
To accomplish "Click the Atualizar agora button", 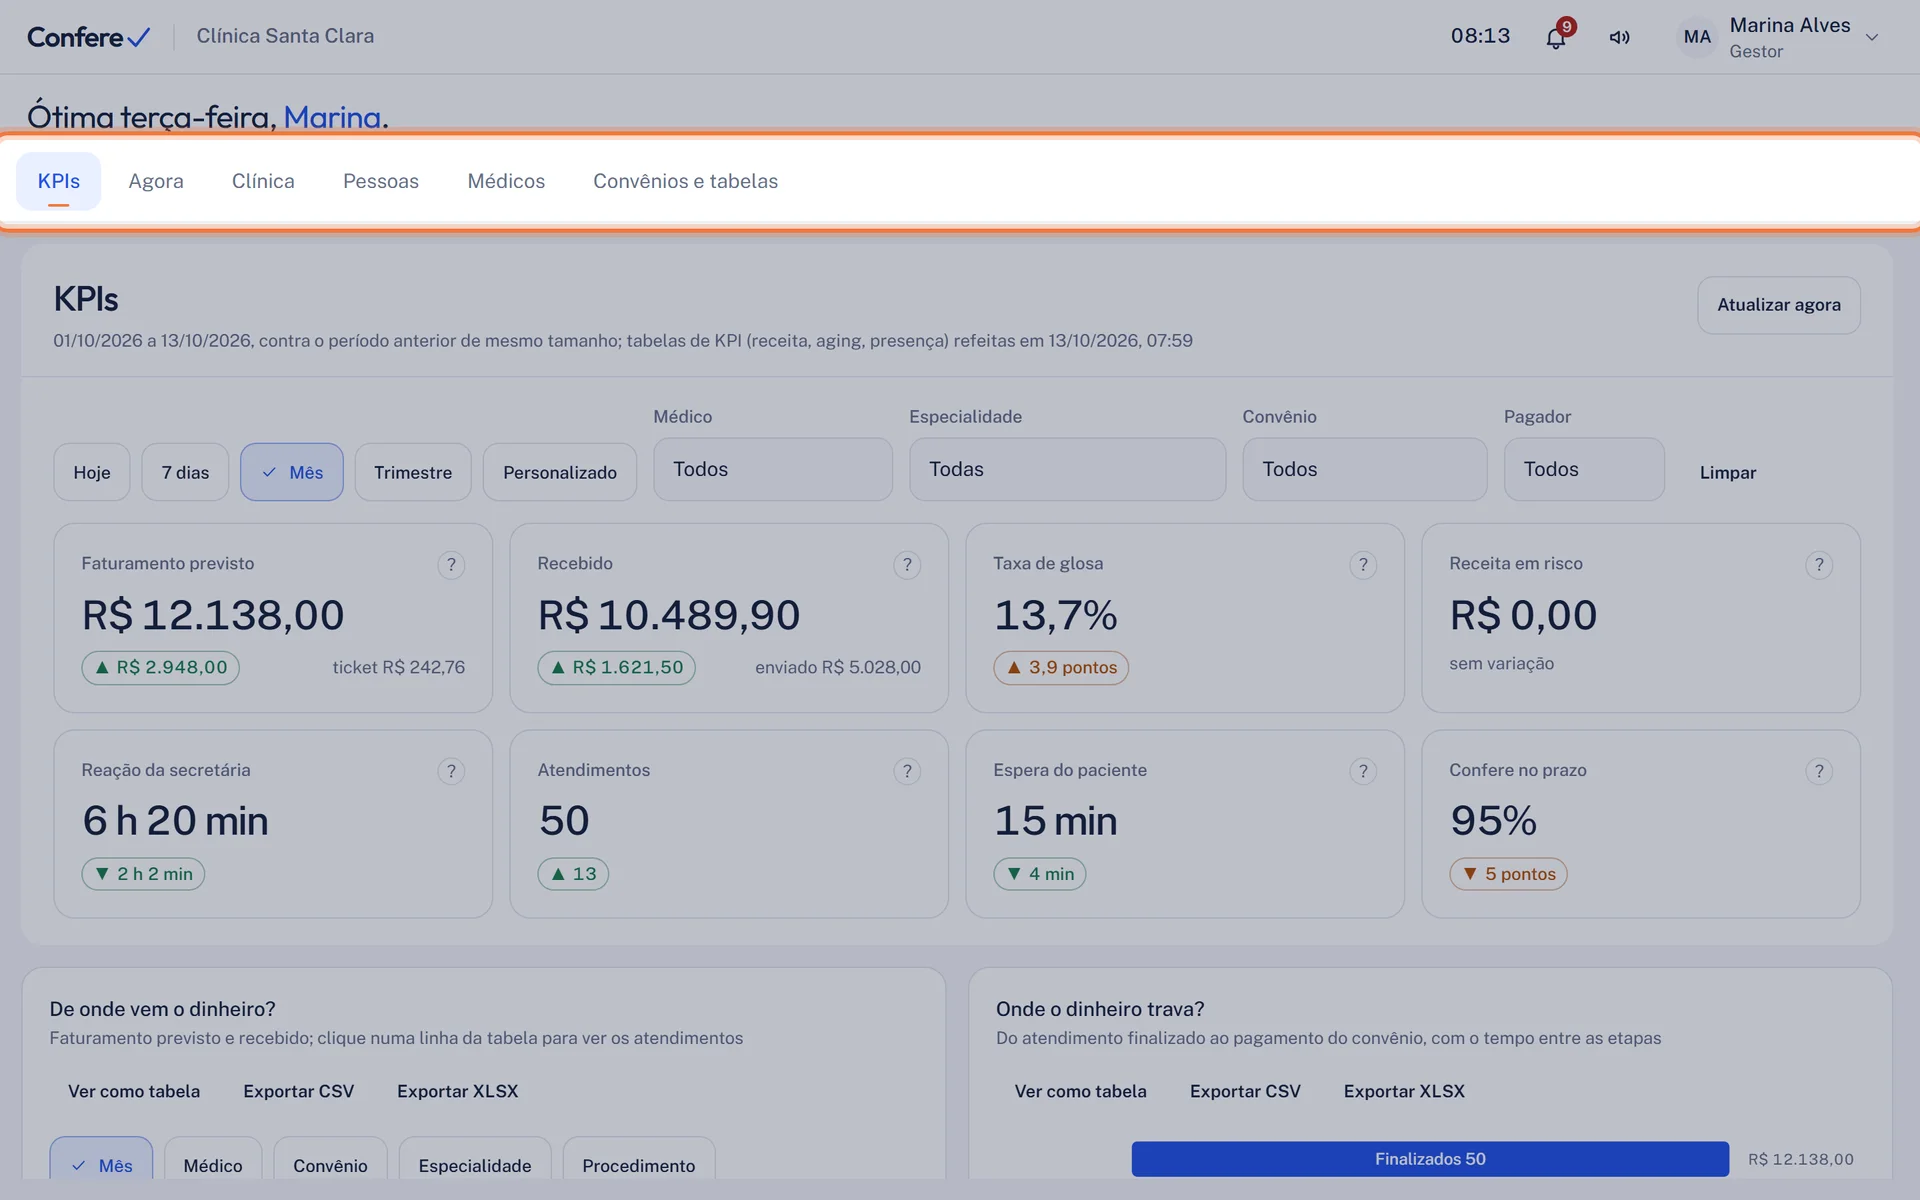I will click(x=1779, y=305).
